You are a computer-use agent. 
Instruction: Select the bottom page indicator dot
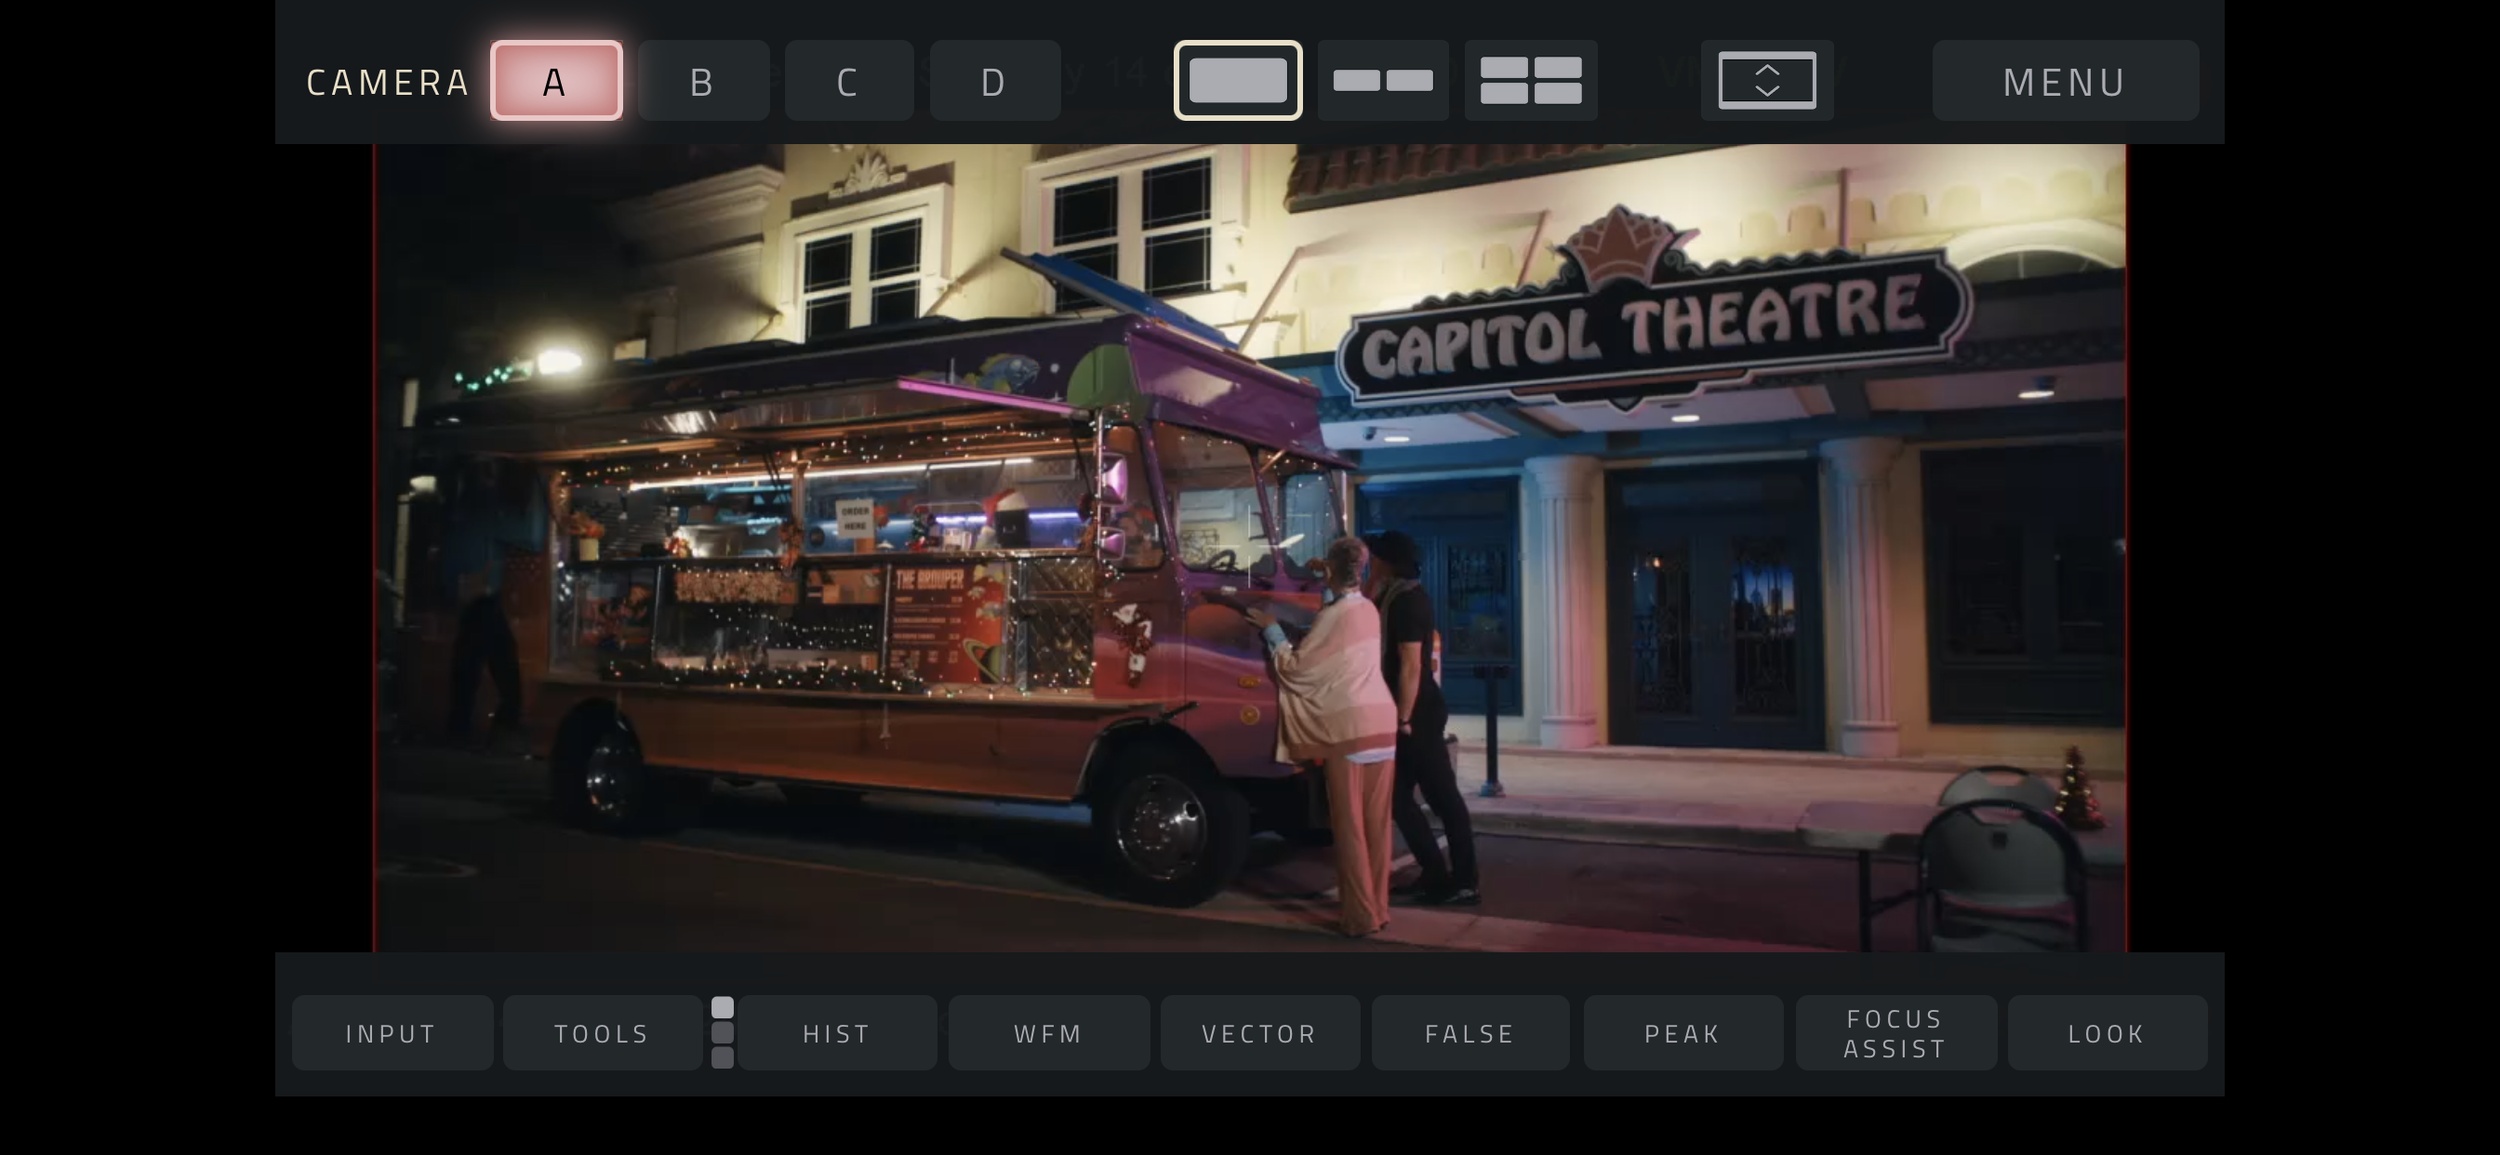click(x=722, y=1057)
